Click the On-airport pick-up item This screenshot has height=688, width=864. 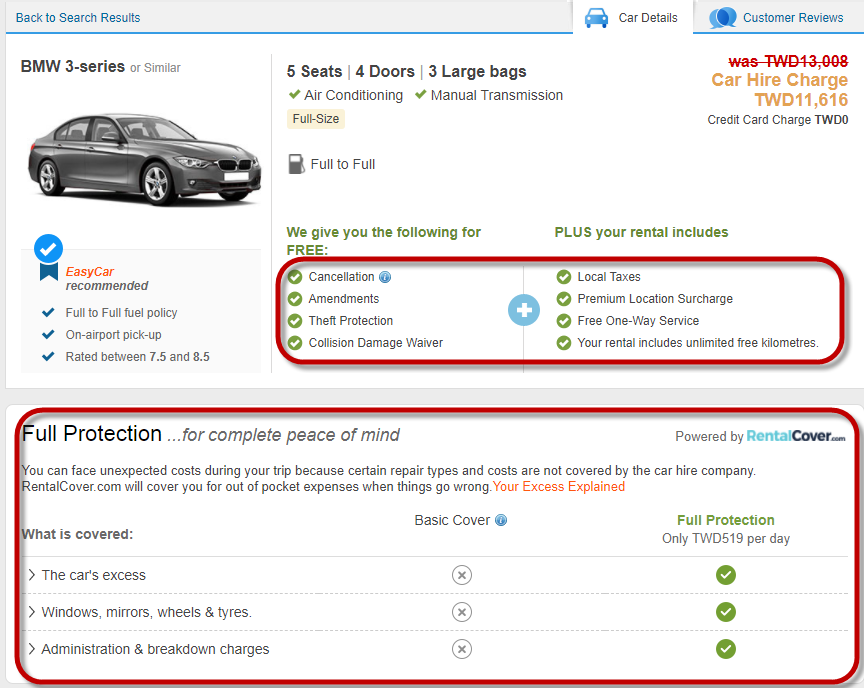pos(114,335)
